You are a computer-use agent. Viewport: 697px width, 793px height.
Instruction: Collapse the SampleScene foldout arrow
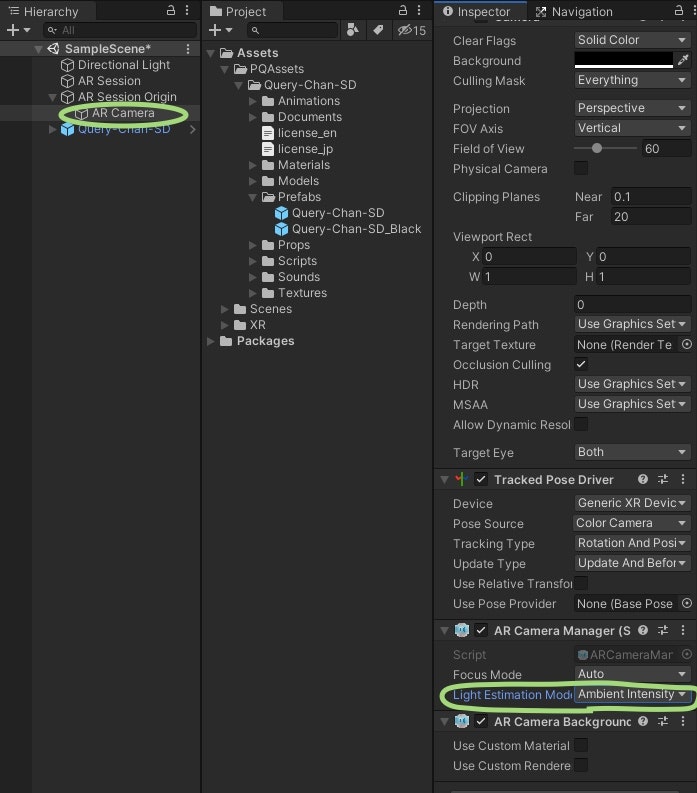(38, 49)
